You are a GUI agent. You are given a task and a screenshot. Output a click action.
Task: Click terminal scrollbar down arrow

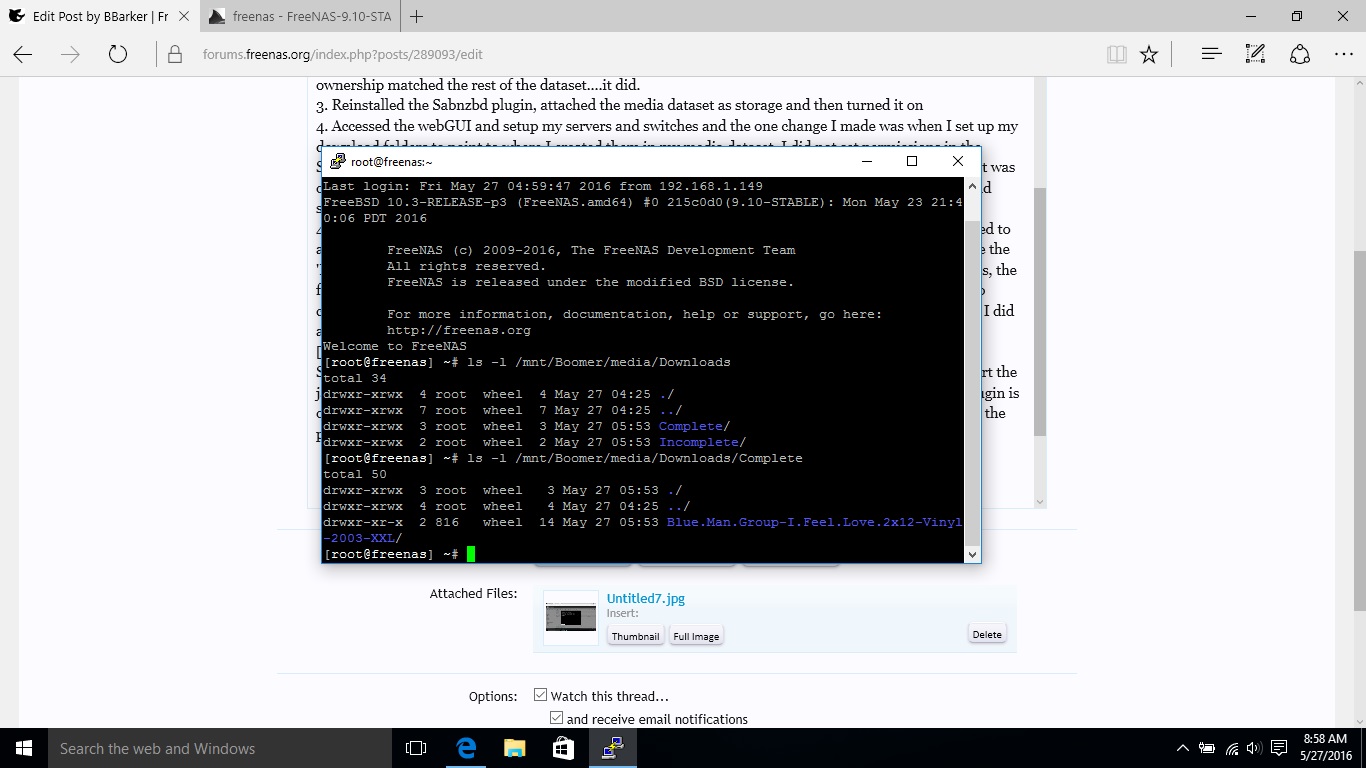pyautogui.click(x=972, y=554)
